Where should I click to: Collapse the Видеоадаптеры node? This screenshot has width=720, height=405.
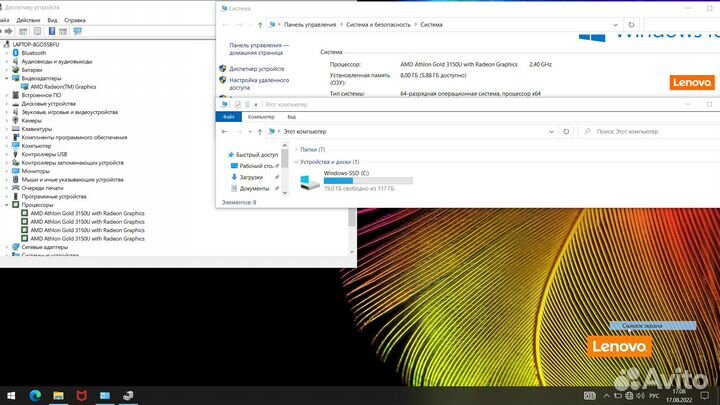pyautogui.click(x=7, y=79)
